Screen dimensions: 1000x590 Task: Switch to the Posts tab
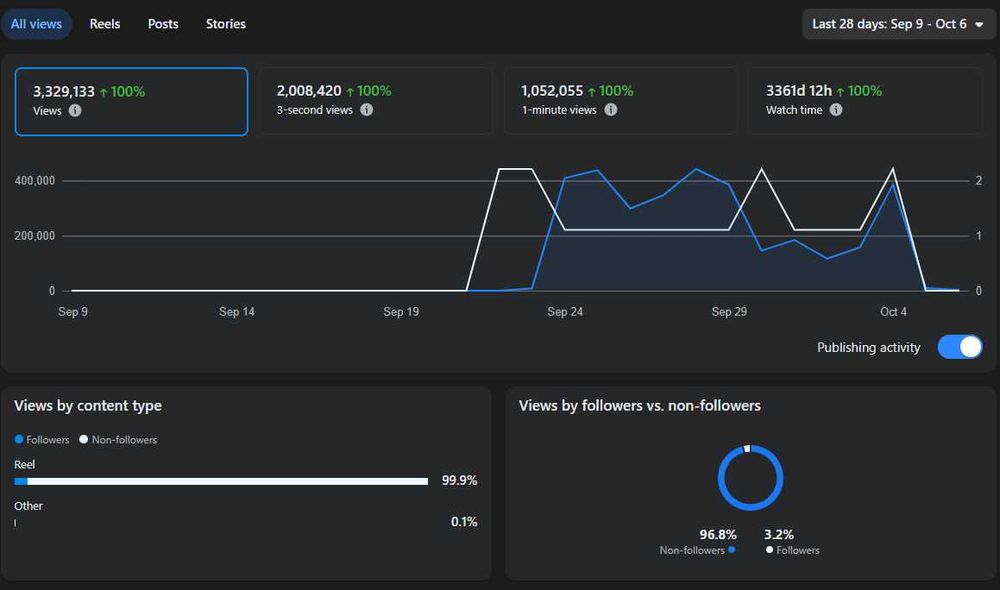point(163,24)
